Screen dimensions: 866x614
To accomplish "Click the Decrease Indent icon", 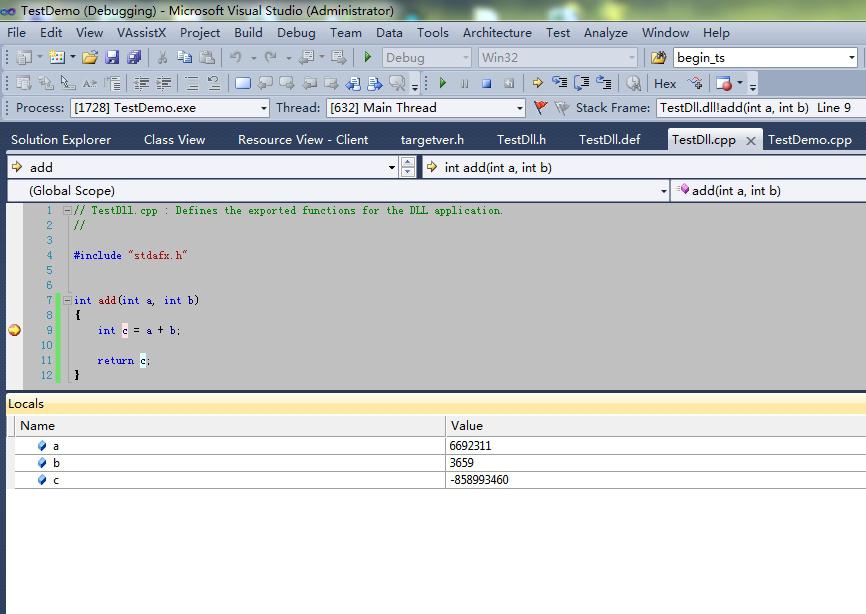I will 142,83.
